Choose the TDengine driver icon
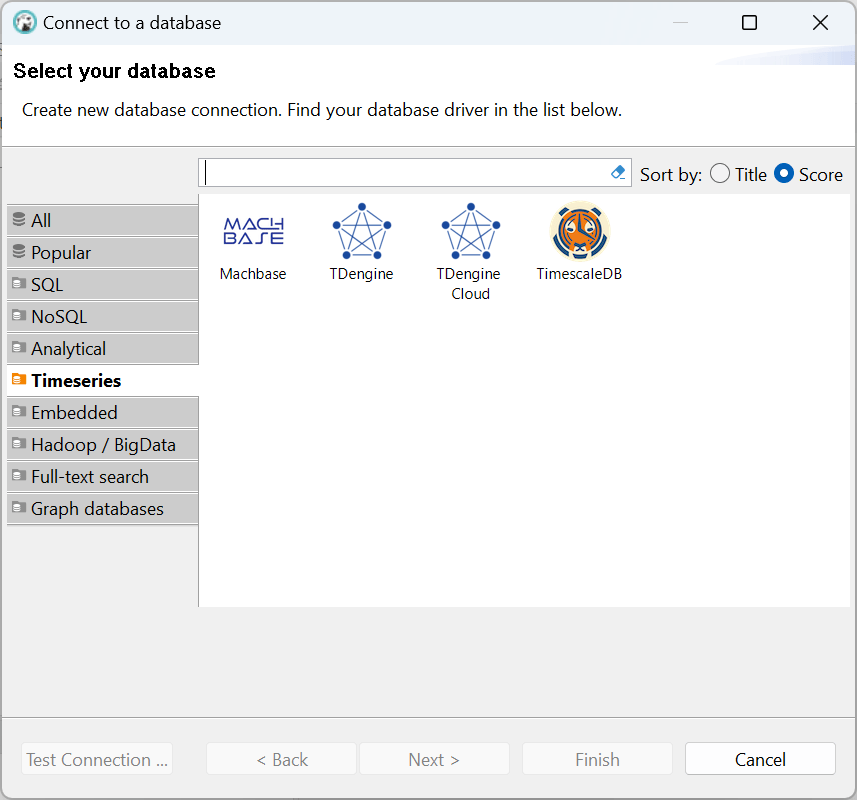857x800 pixels. click(x=361, y=231)
